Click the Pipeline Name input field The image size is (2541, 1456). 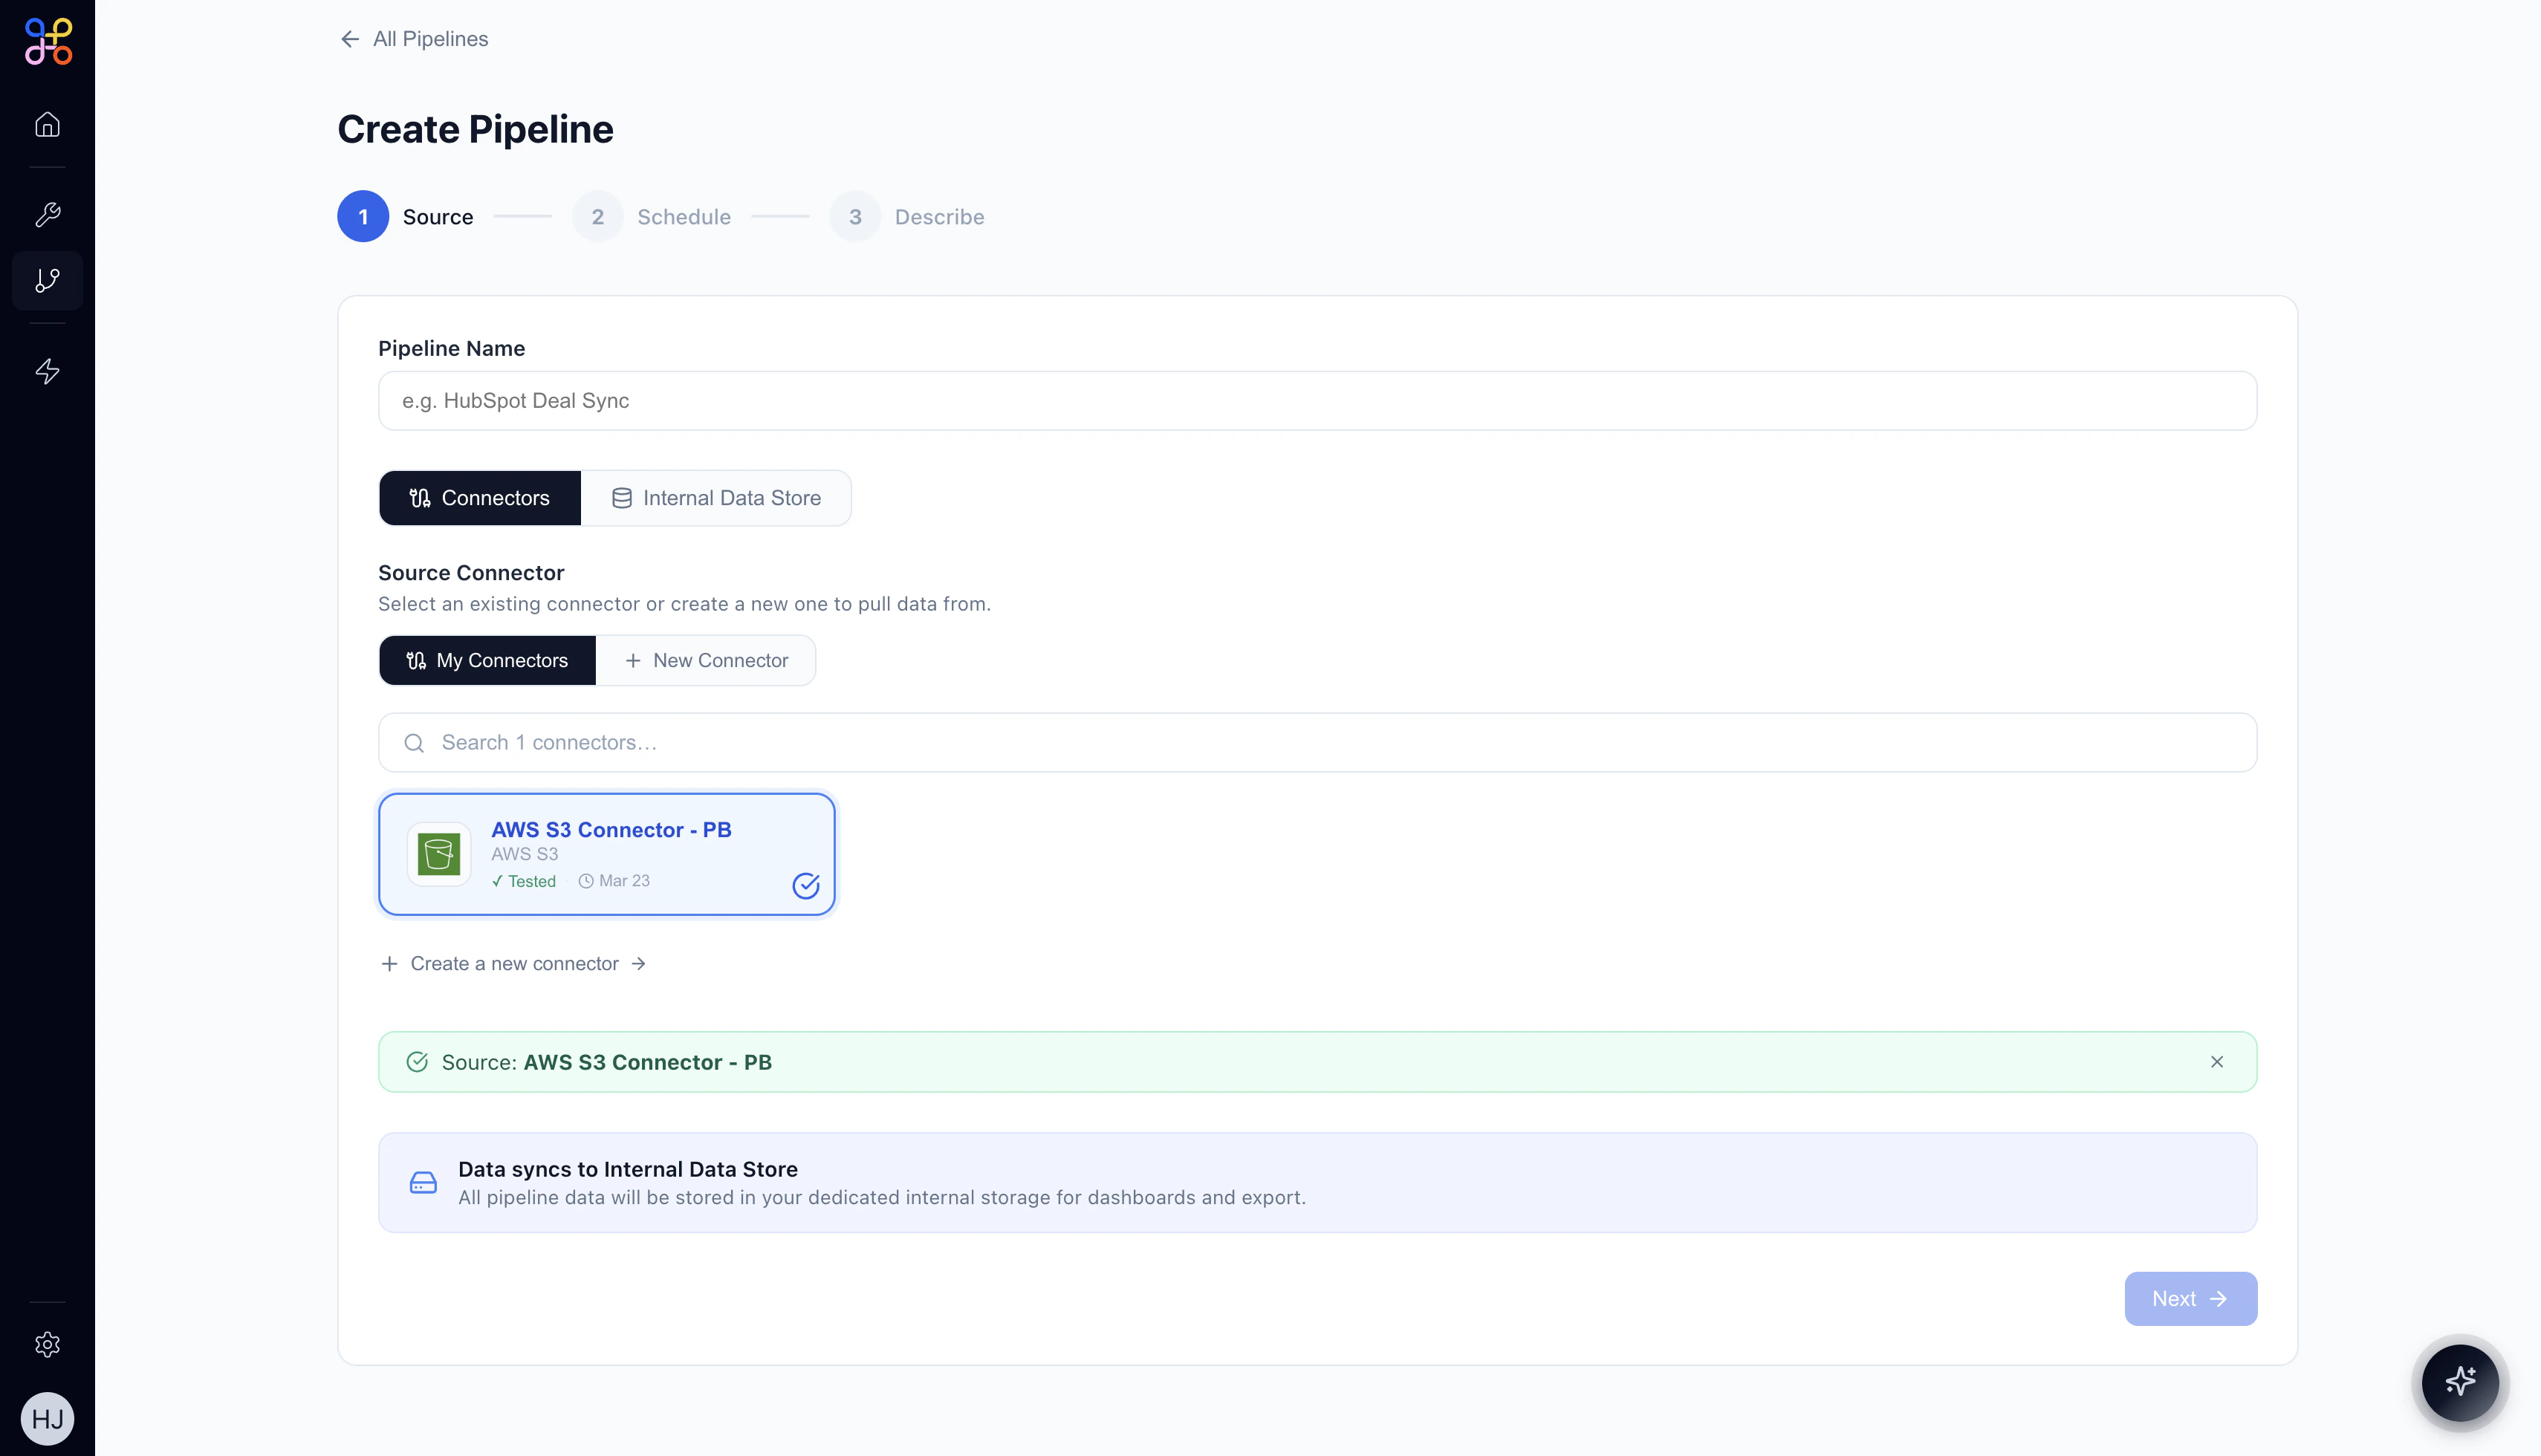pos(1317,401)
